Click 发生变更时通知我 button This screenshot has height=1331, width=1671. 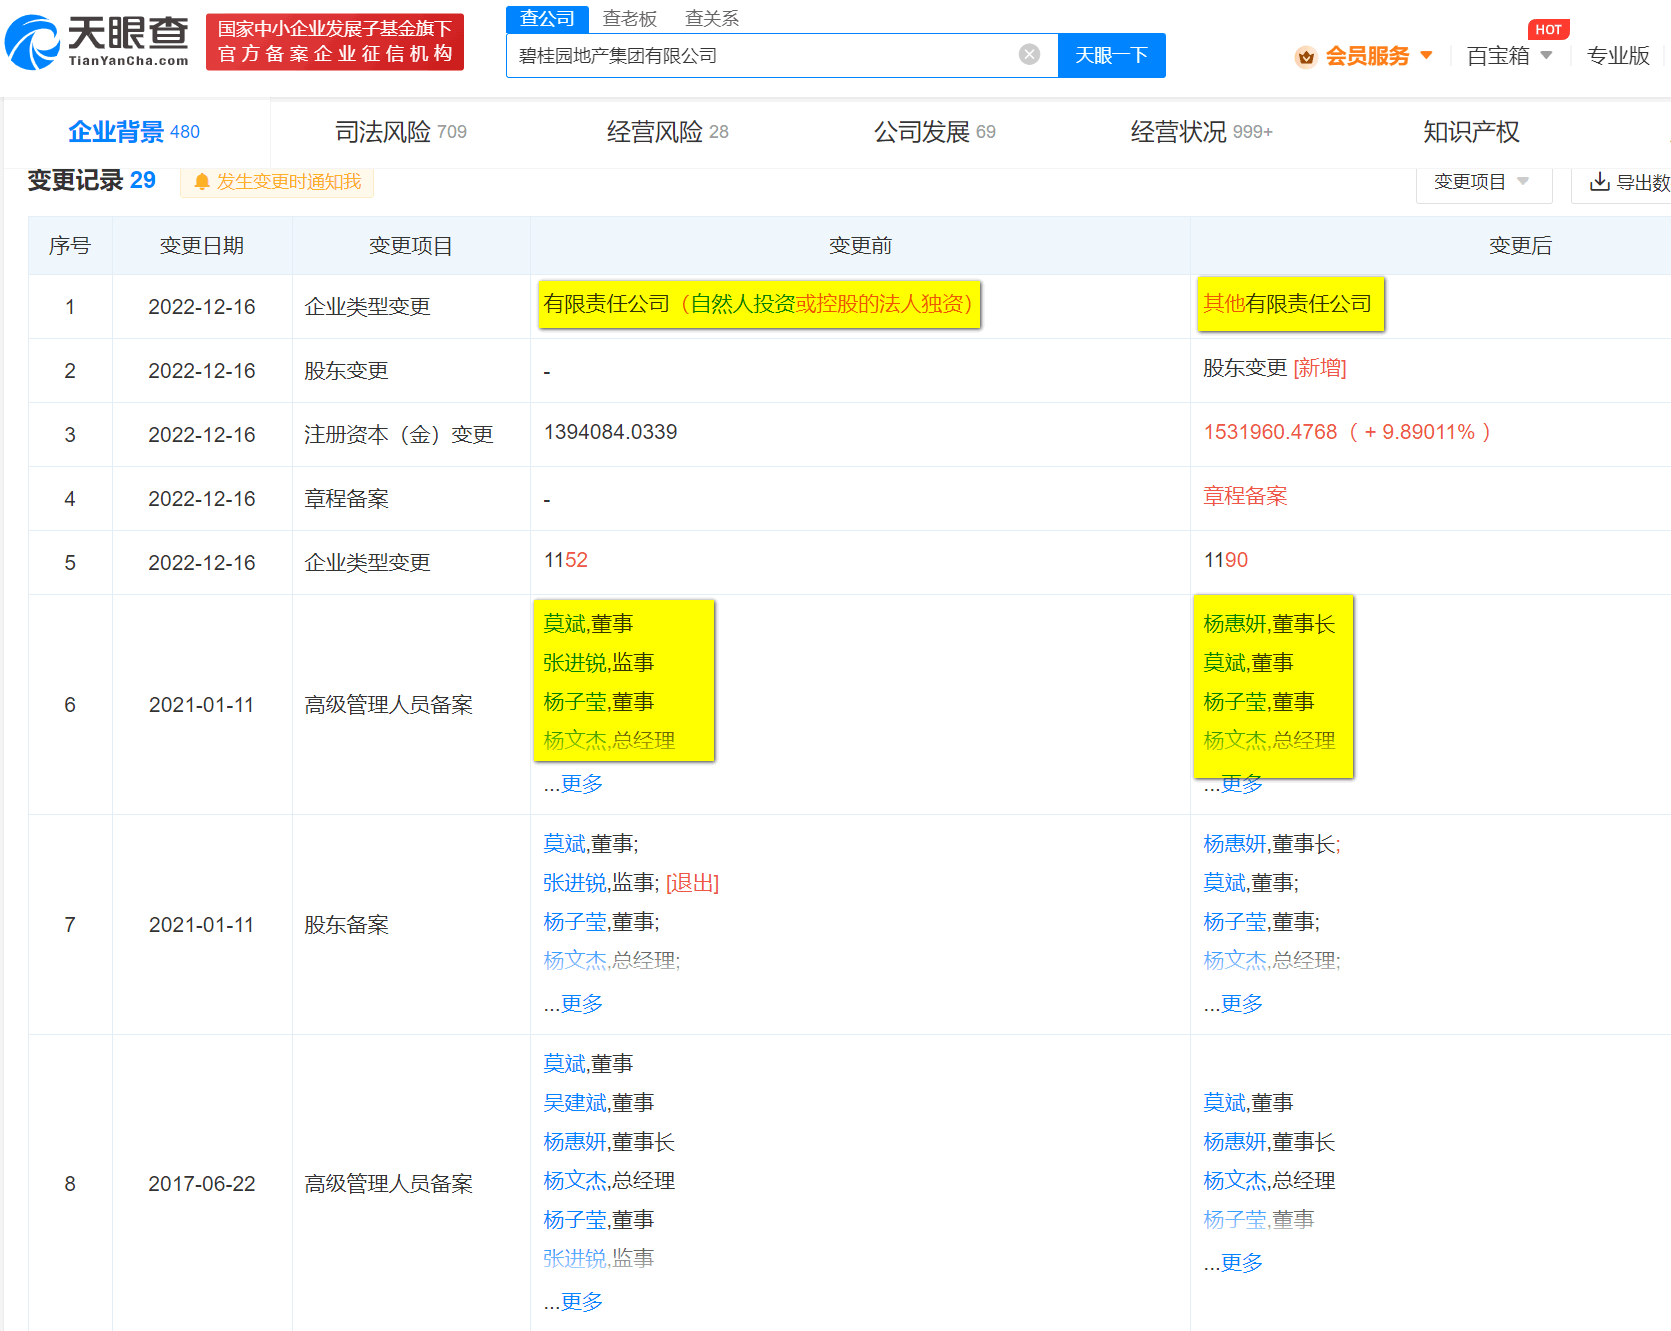pyautogui.click(x=277, y=181)
